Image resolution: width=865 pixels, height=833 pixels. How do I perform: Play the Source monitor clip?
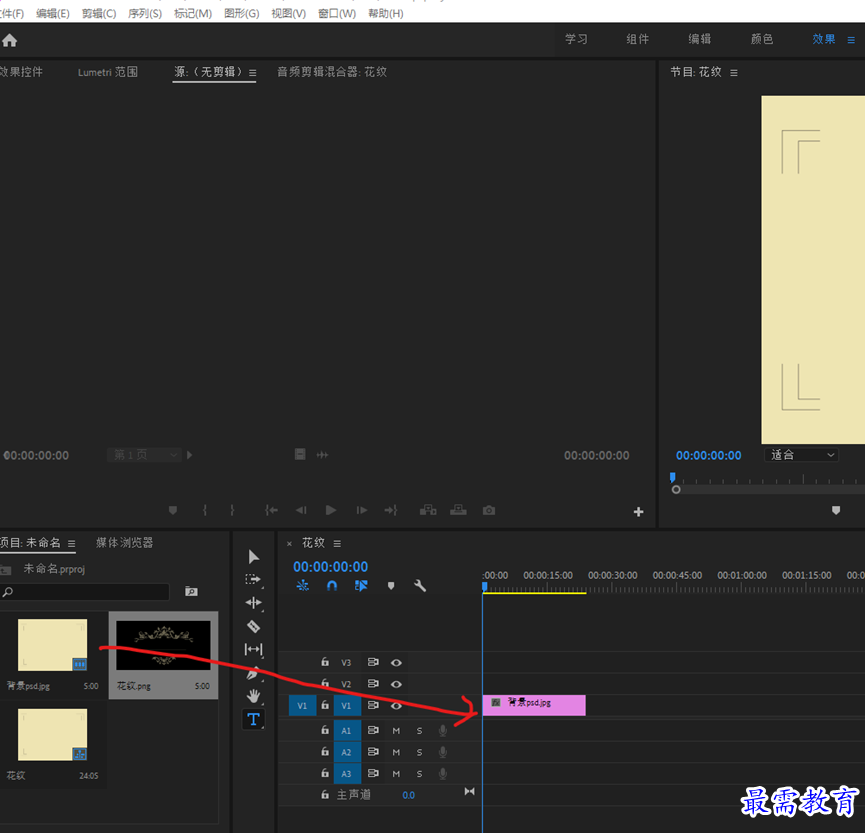tap(330, 510)
